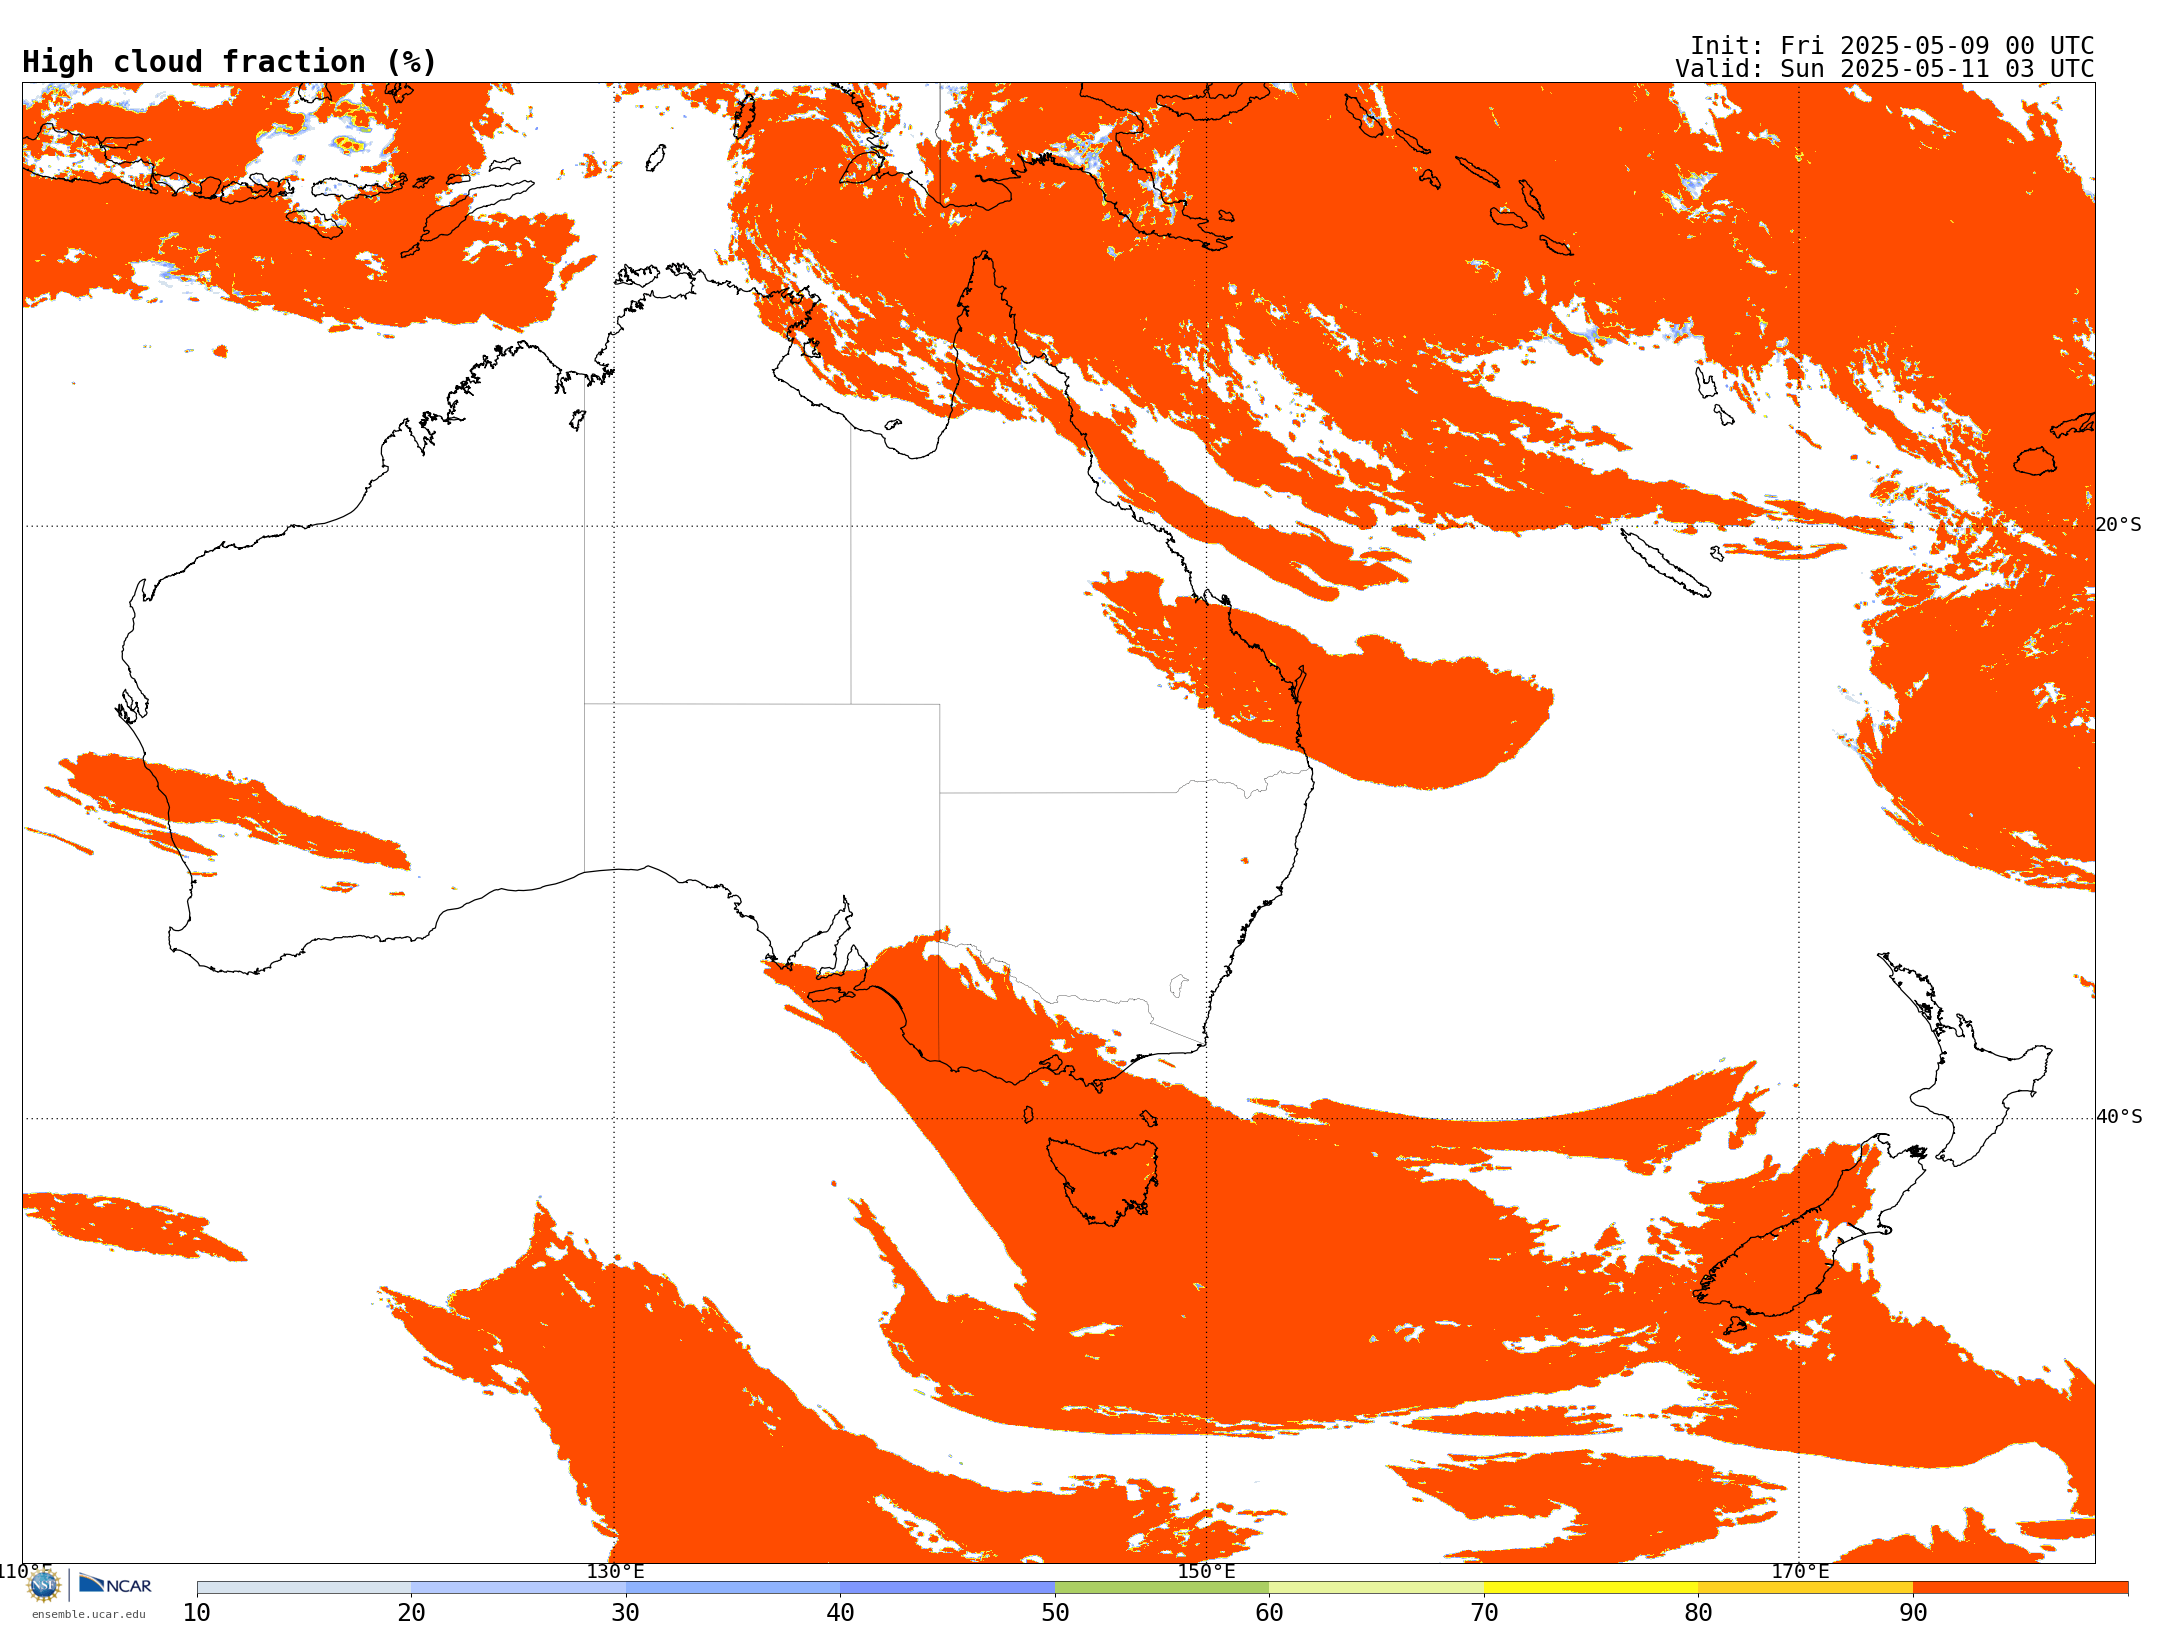Click the 20°S latitude label

click(2119, 525)
